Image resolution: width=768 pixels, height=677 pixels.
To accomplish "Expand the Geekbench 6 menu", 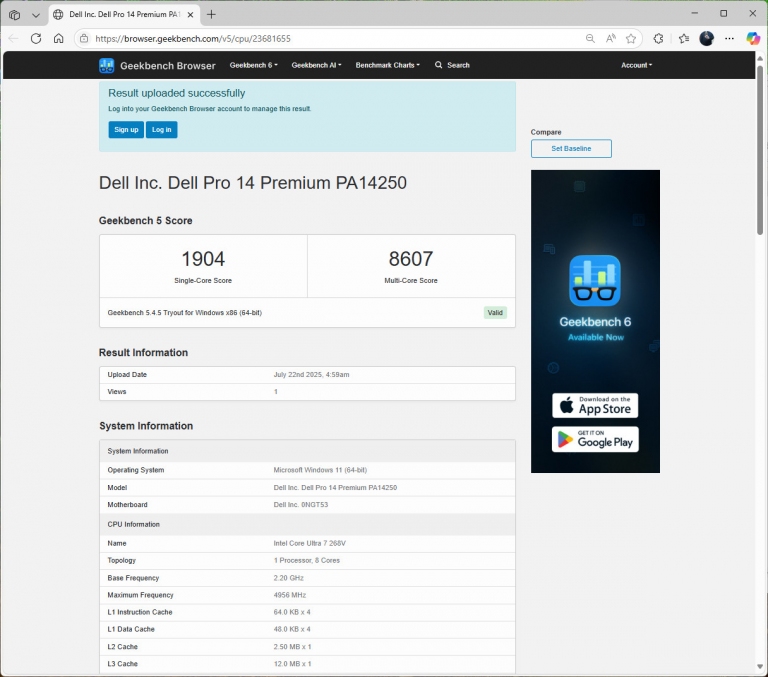I will tap(253, 65).
